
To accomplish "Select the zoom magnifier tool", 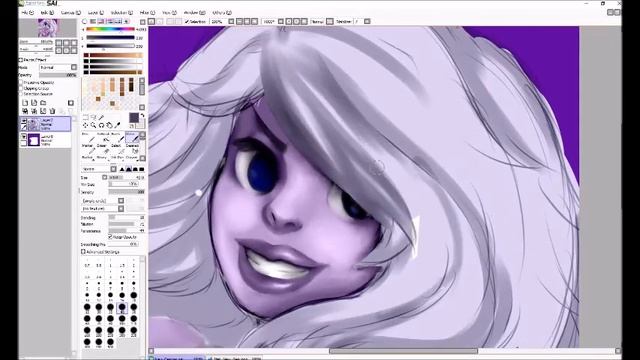I will coord(93,125).
